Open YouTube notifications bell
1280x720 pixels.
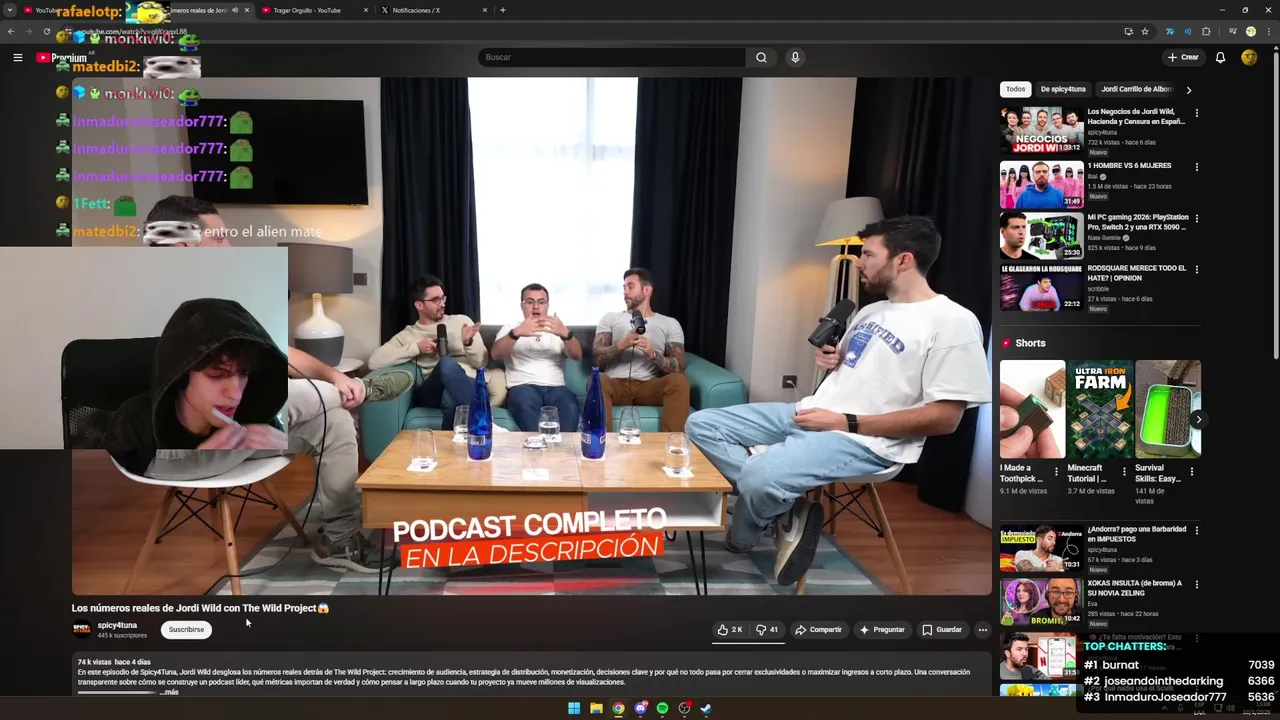point(1220,57)
